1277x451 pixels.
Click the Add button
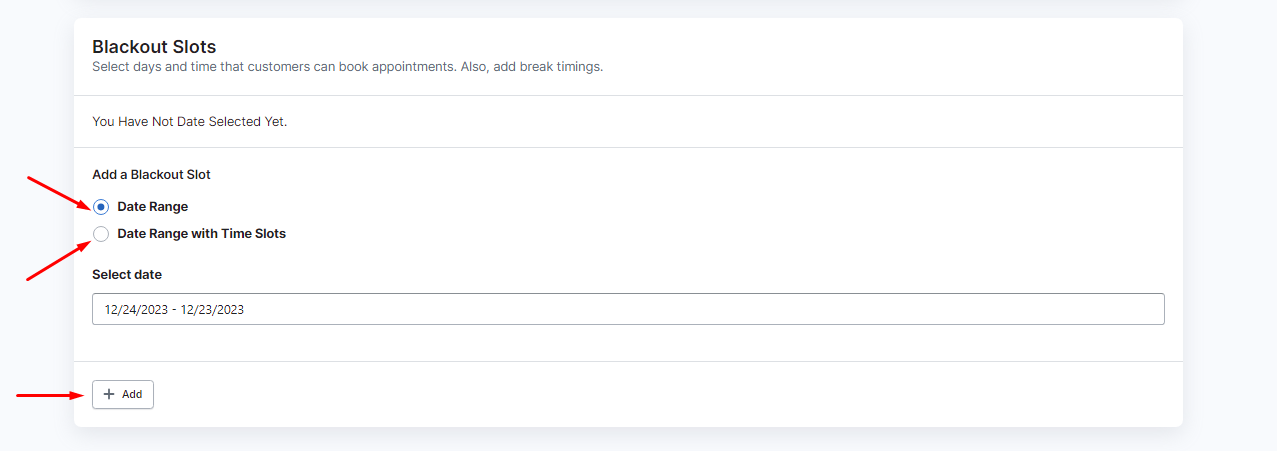pyautogui.click(x=123, y=394)
